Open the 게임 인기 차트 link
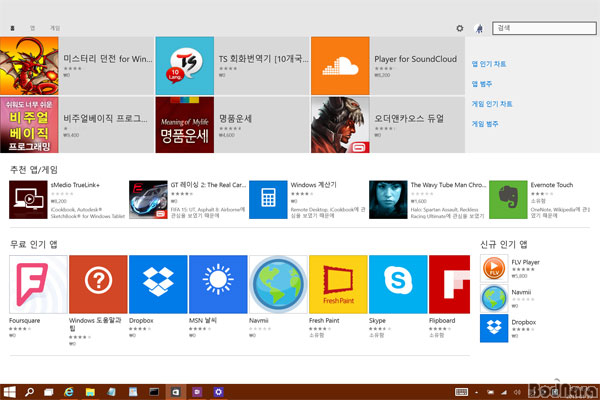 (492, 104)
